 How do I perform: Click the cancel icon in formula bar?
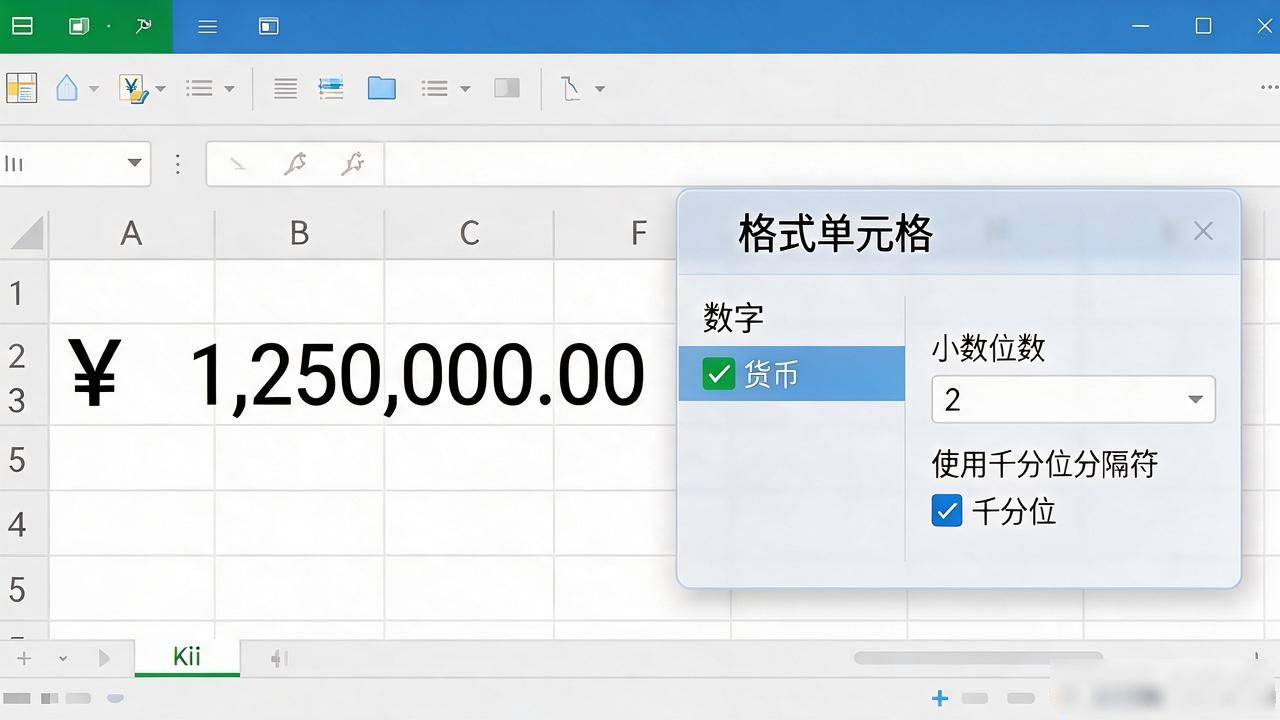(238, 163)
